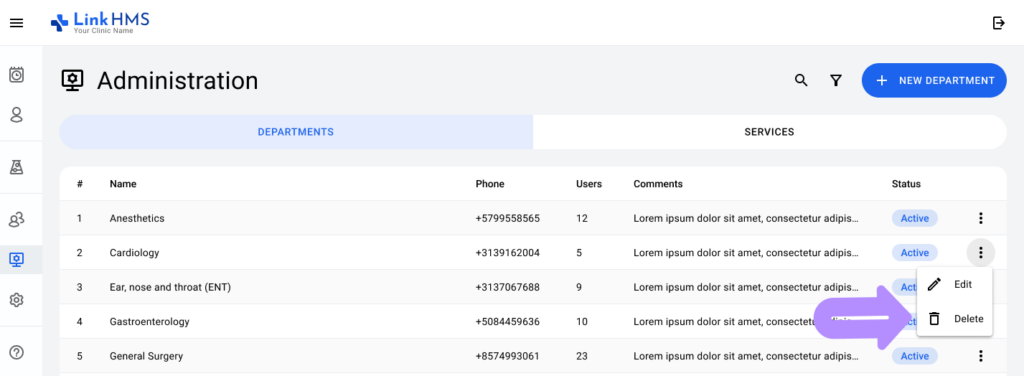
Task: Click the Cardiology comment text
Action: pyautogui.click(x=746, y=253)
